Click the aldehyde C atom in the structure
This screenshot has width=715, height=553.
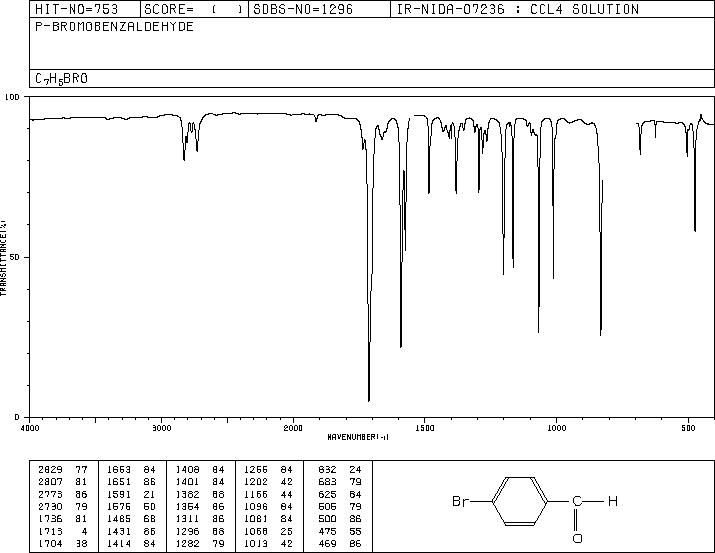coord(577,501)
